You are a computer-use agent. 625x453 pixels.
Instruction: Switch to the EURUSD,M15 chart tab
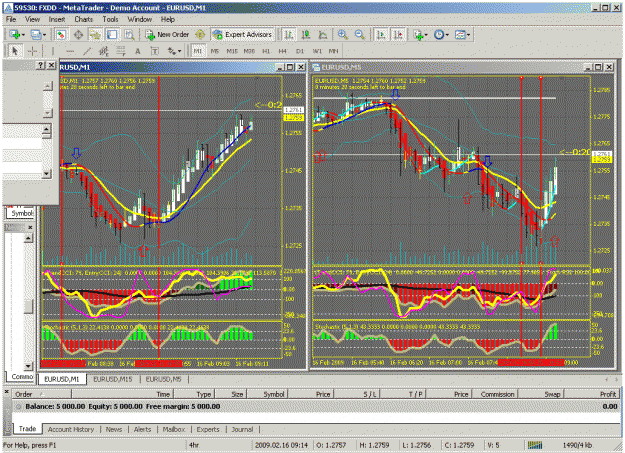113,379
